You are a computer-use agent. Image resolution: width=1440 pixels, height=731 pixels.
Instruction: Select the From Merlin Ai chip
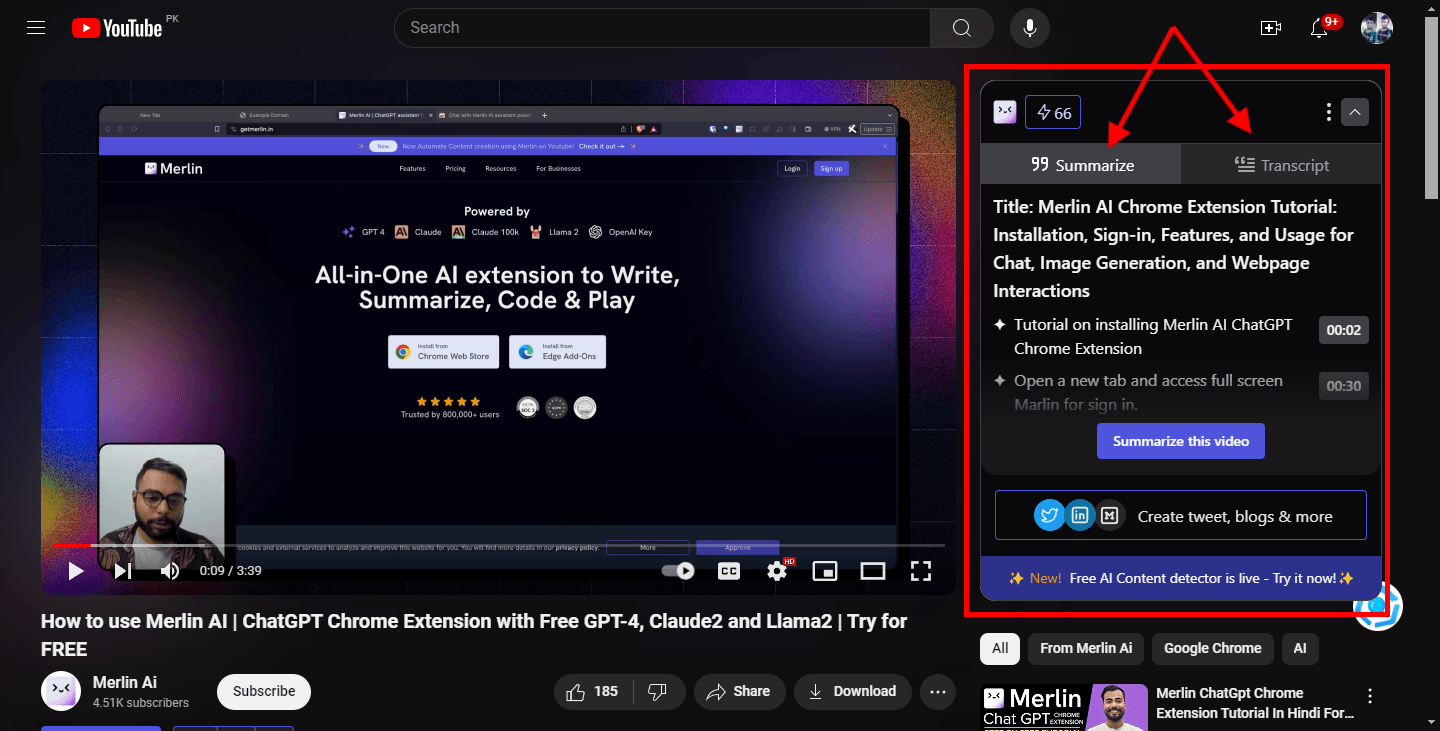coord(1086,648)
